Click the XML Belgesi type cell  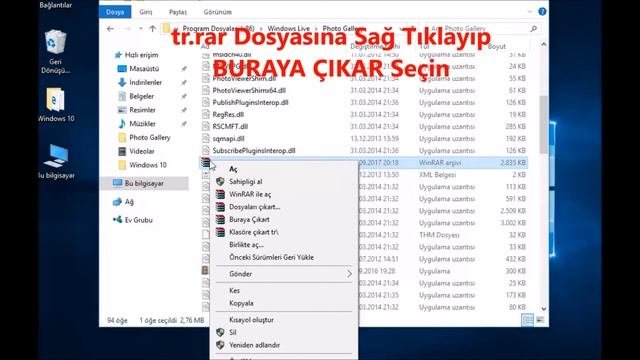coord(438,175)
